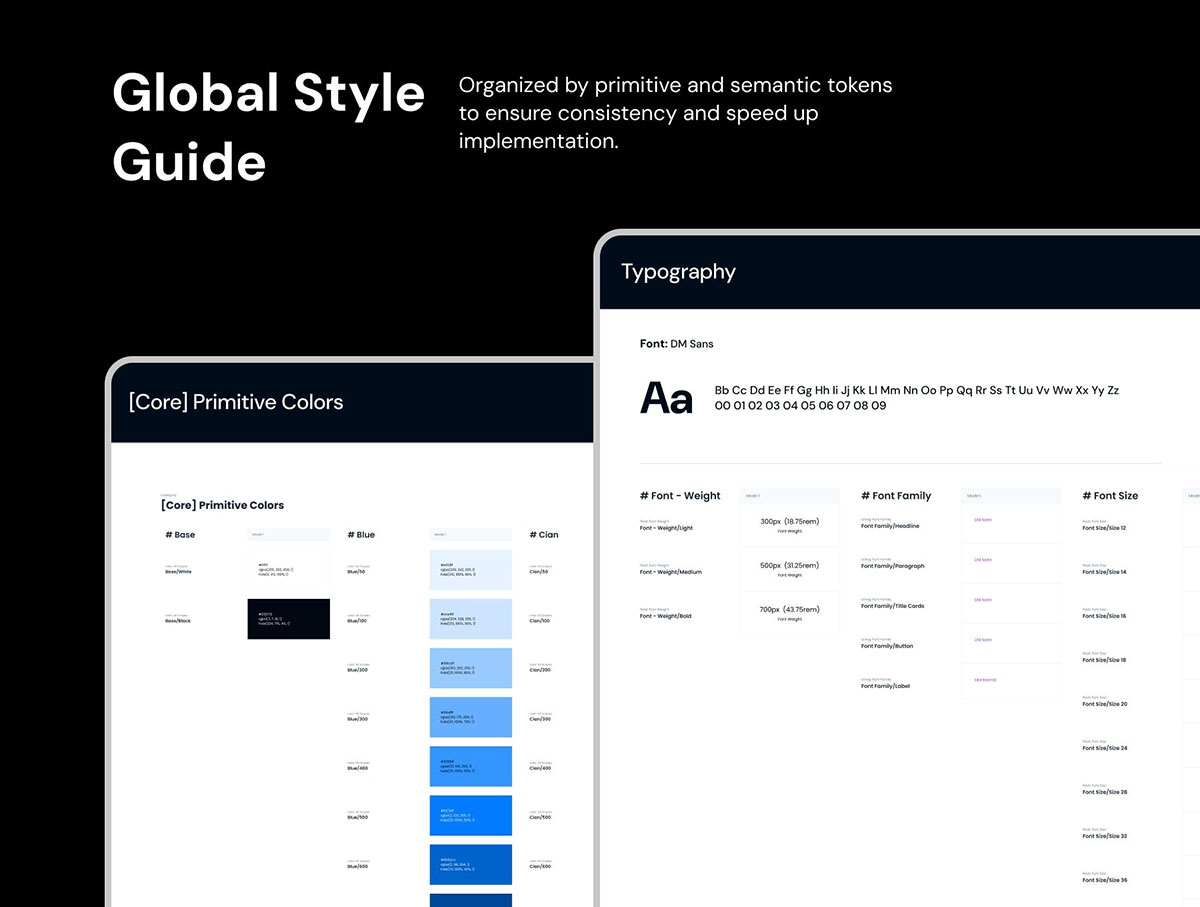Pick the Blue/50 color swatch
The width and height of the screenshot is (1200, 907).
point(470,570)
